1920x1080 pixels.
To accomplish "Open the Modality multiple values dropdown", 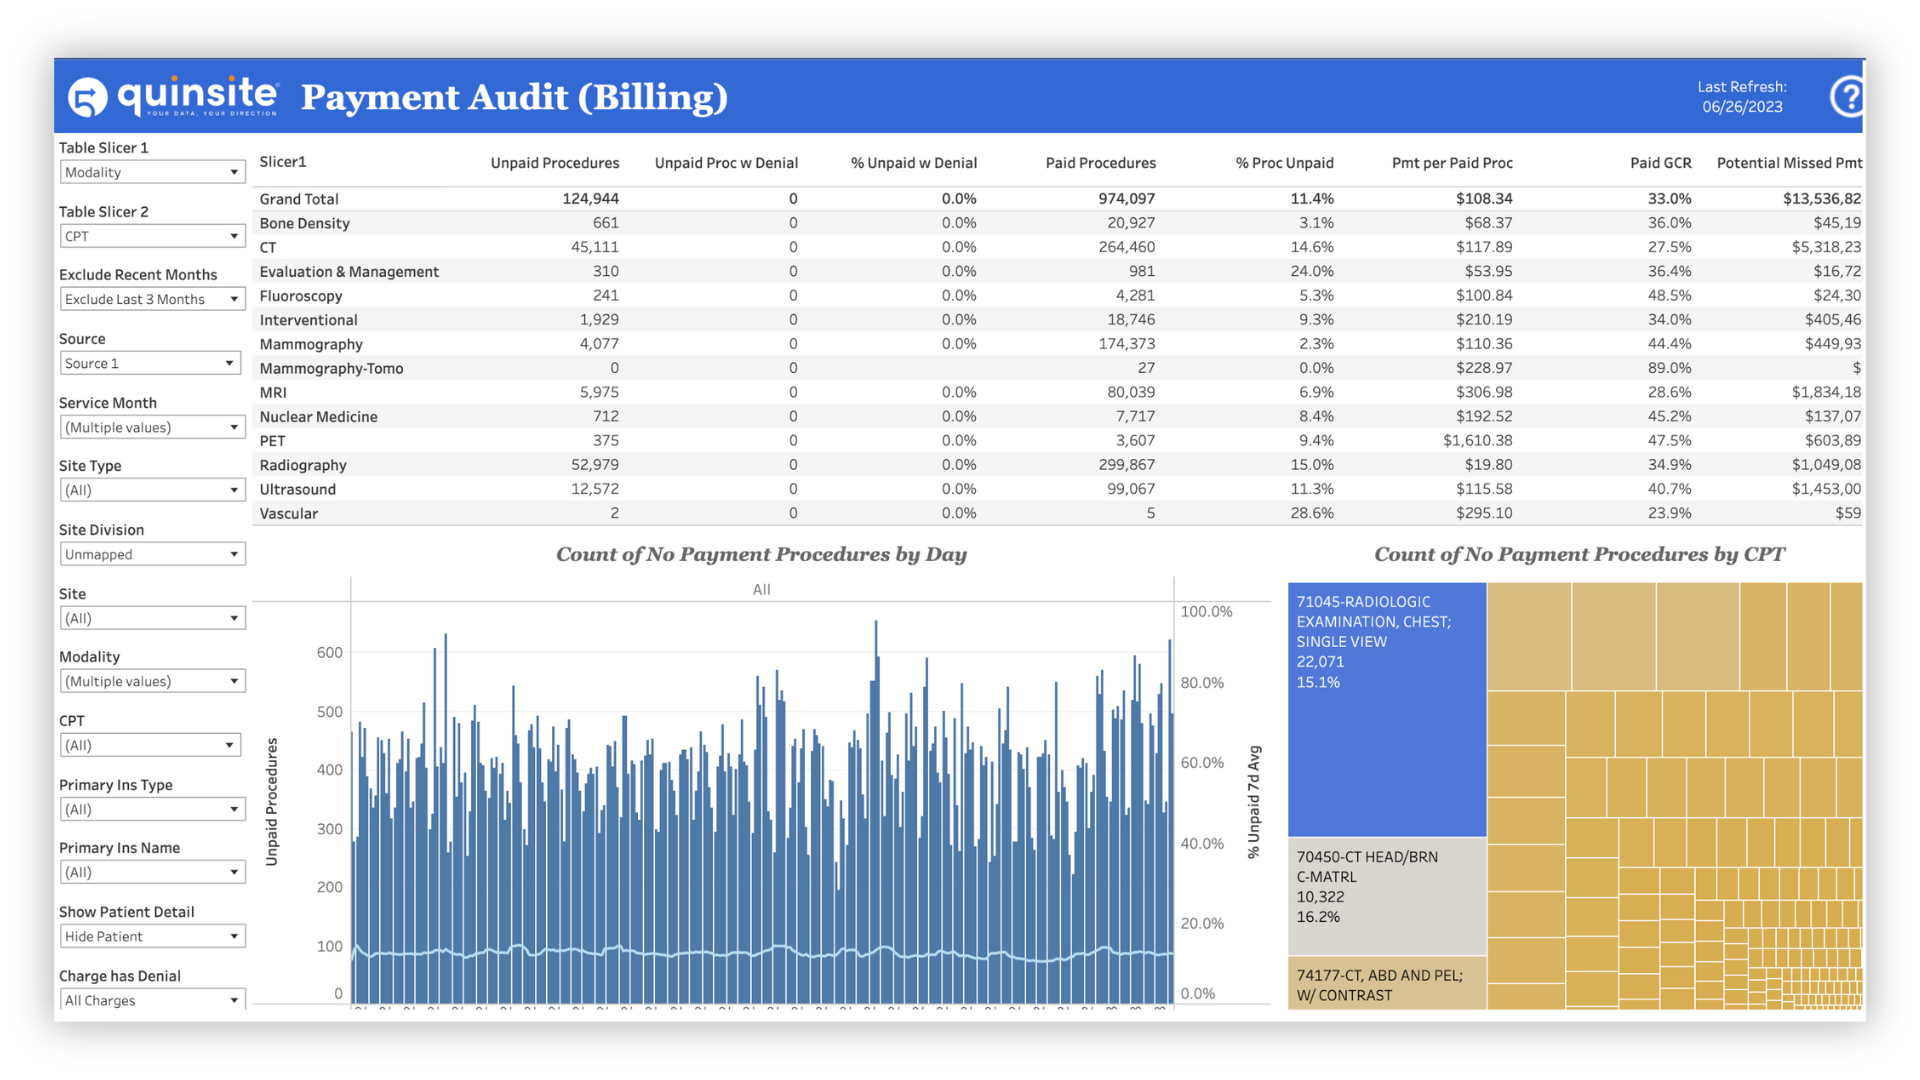I will click(x=152, y=680).
